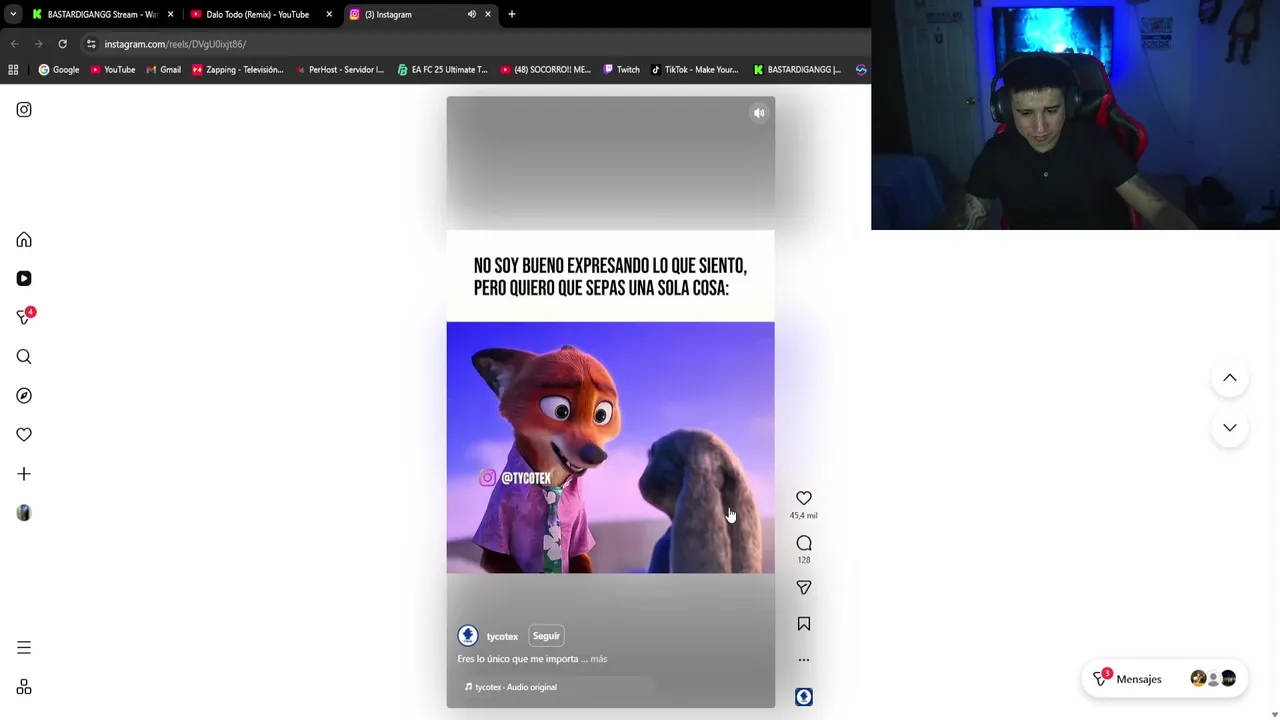1280x720 pixels.
Task: Go to previous reel with up chevron
Action: (1230, 378)
